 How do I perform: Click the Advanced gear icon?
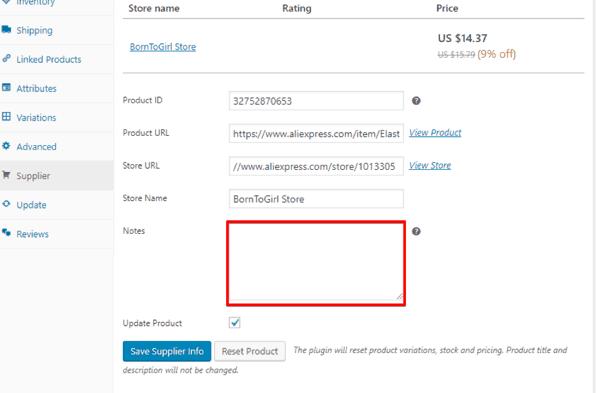point(6,146)
